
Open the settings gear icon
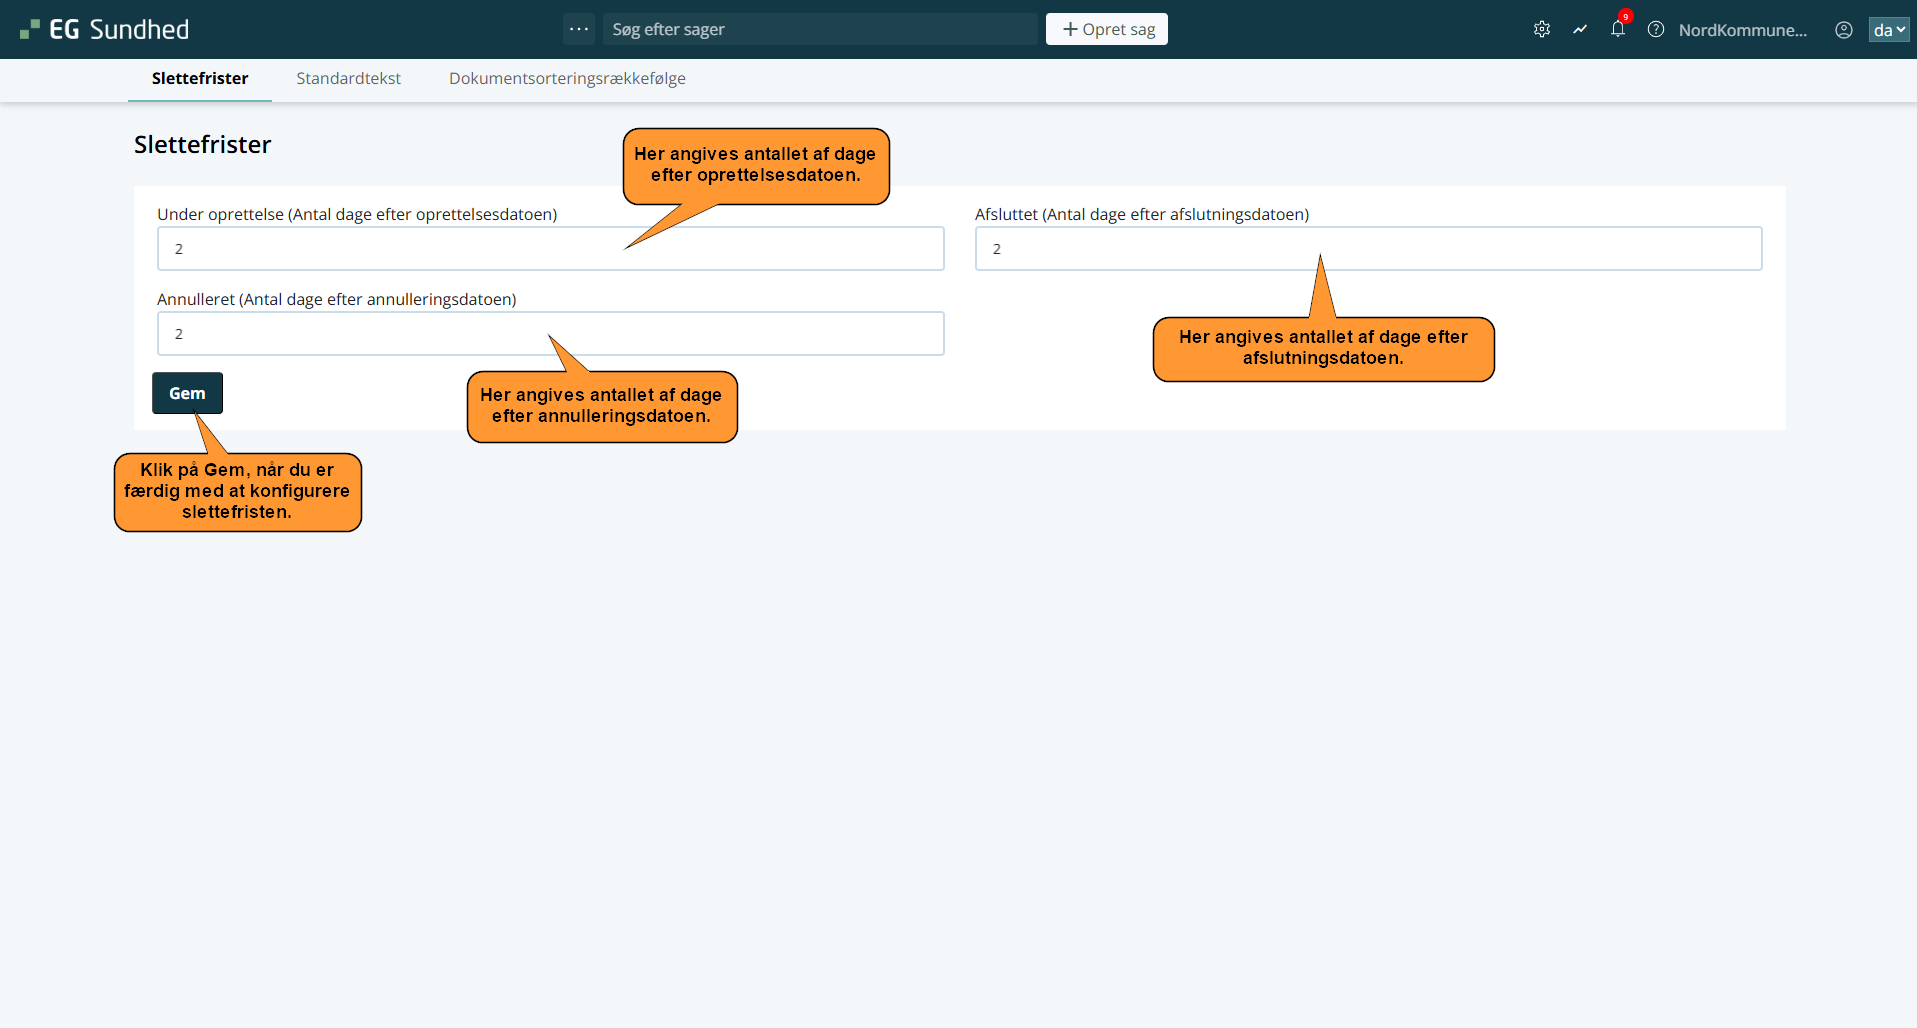tap(1541, 30)
